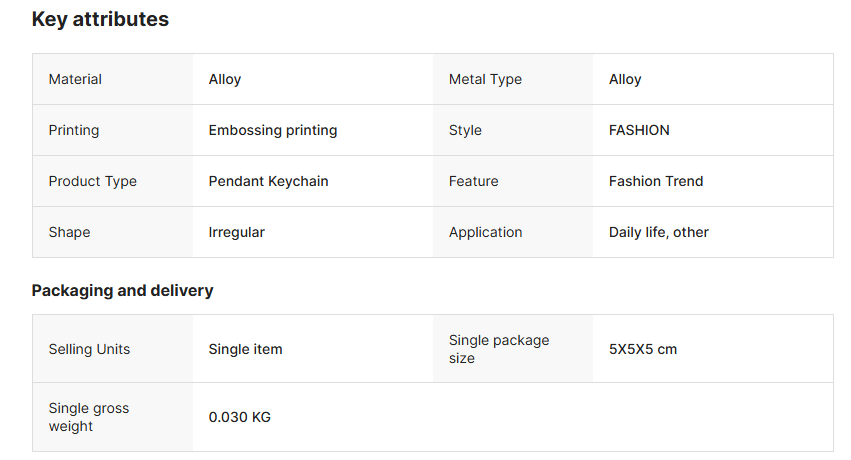Select the Alloy value beside Metal Type

(625, 79)
